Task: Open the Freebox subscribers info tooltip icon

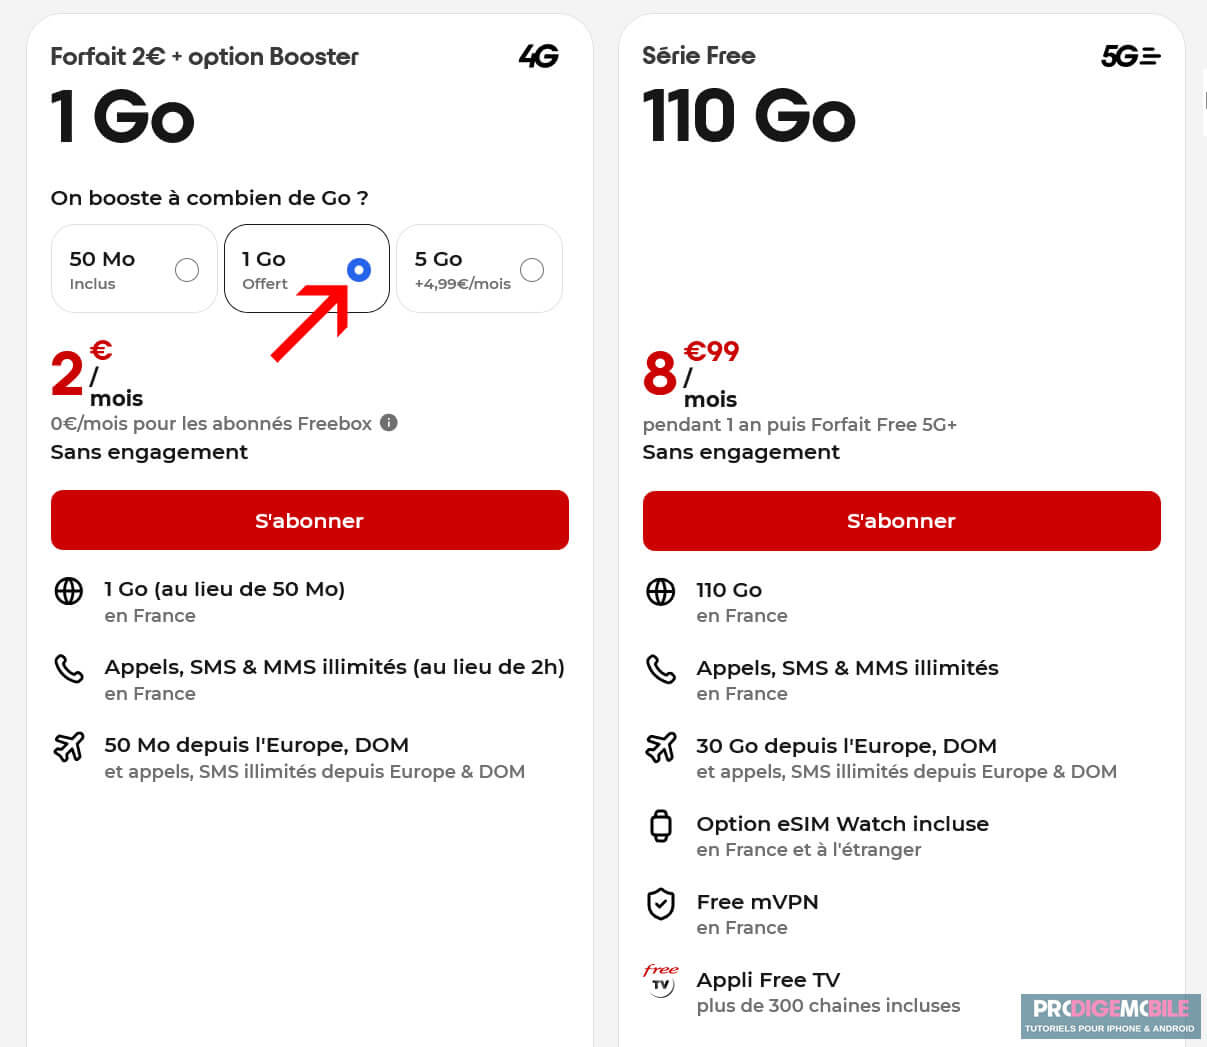Action: (389, 423)
